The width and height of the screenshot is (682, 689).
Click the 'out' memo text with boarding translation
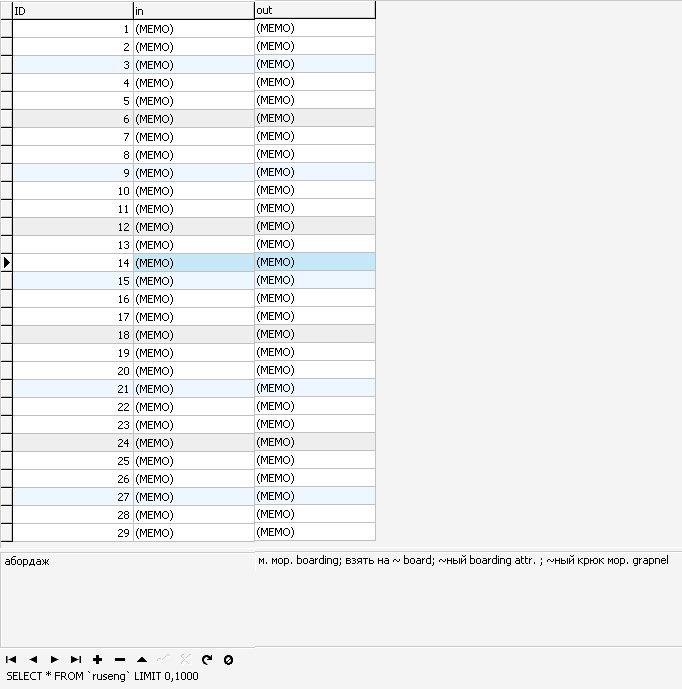point(463,560)
